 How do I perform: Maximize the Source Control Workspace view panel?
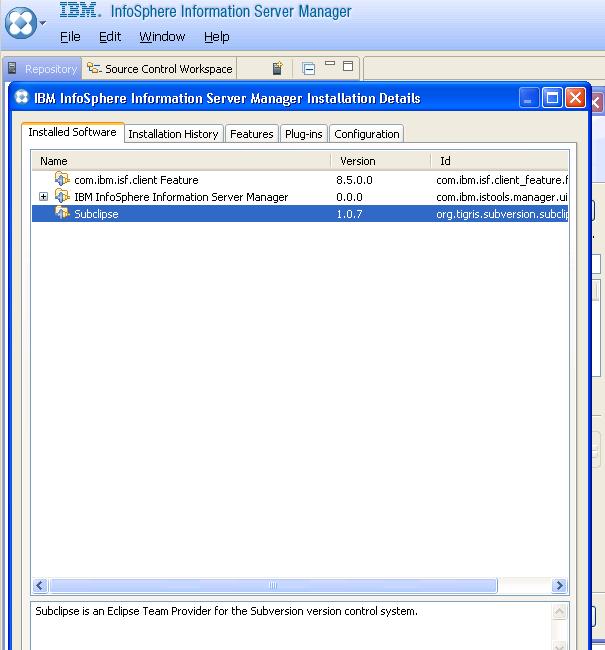click(348, 66)
